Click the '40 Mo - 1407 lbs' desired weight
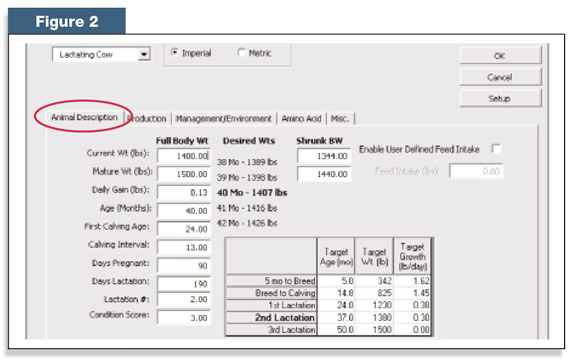The height and width of the screenshot is (363, 575). click(x=252, y=192)
